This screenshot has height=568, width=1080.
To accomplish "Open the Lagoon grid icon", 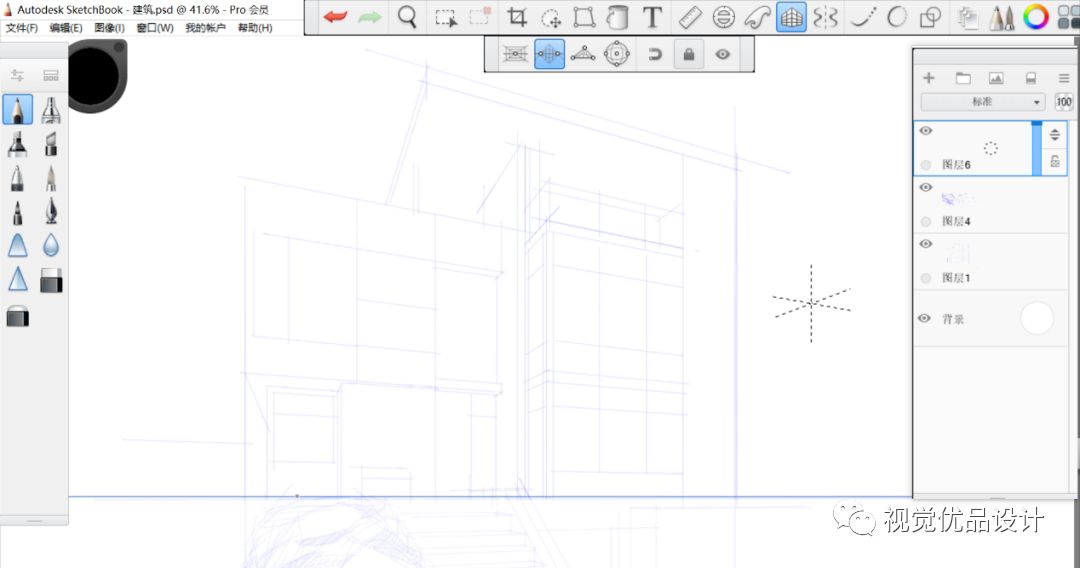I will coord(1068,17).
